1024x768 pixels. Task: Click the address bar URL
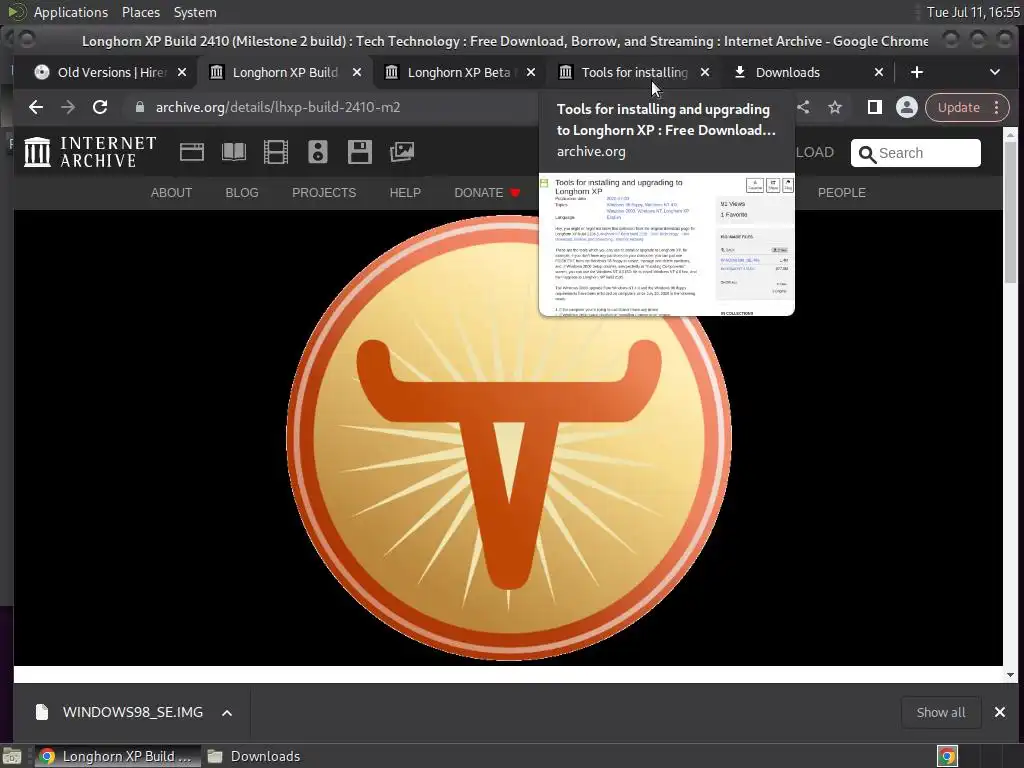click(x=278, y=107)
